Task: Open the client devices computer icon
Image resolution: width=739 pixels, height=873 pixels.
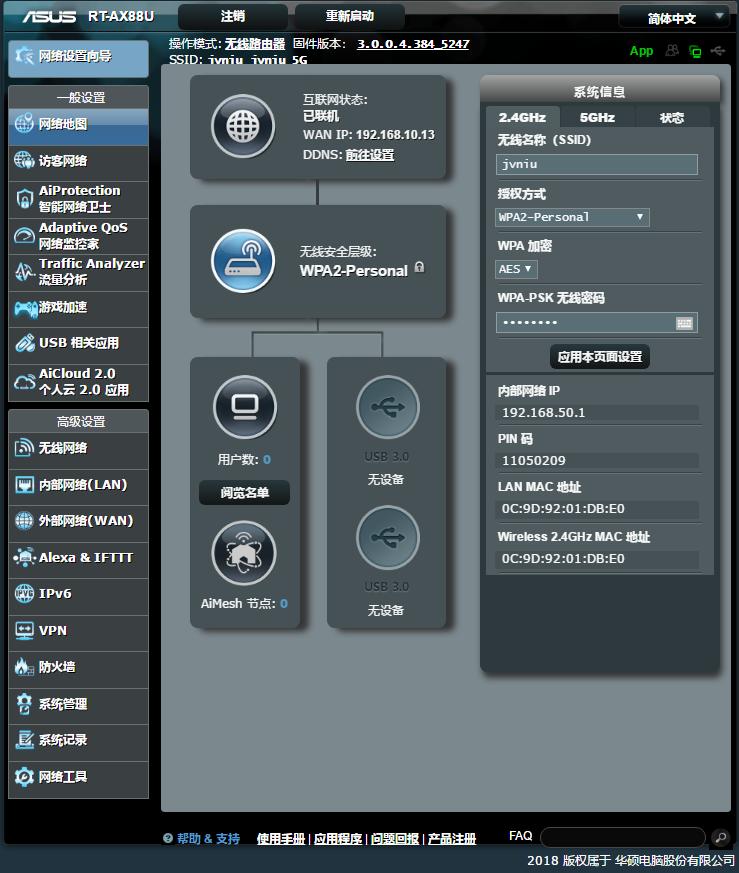Action: [244, 407]
